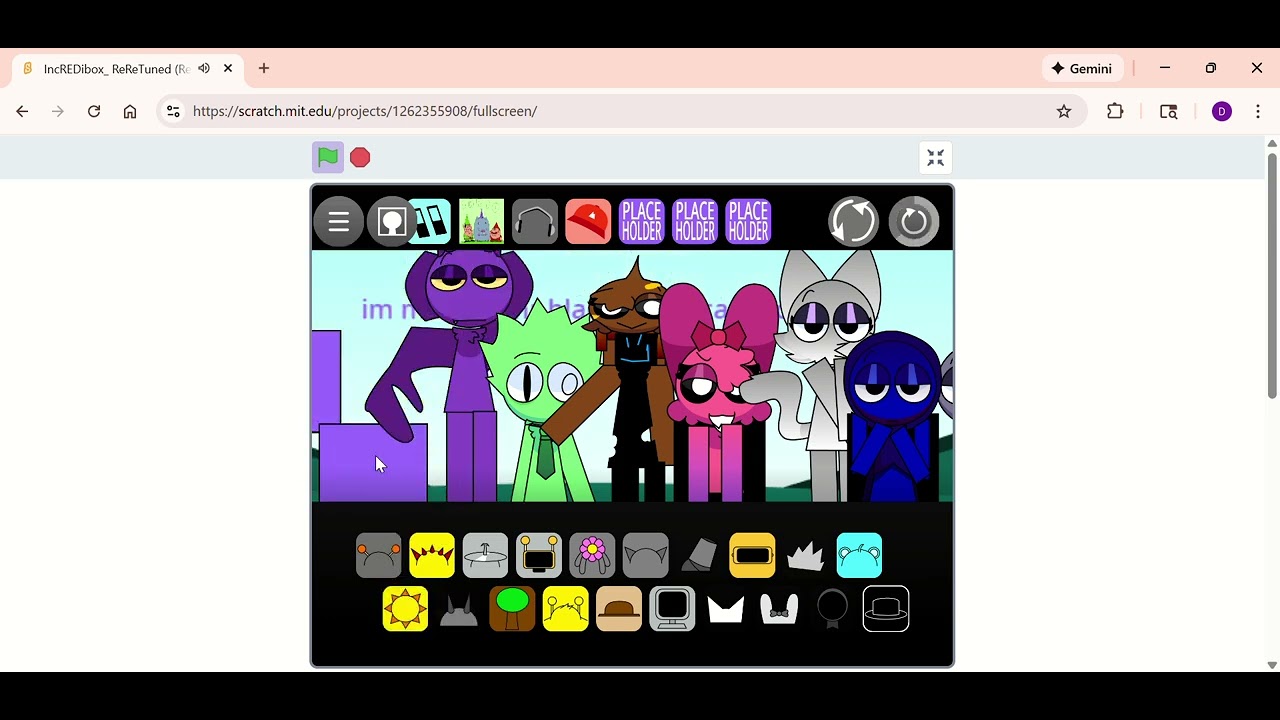The image size is (1280, 720).
Task: Click the scrollbar down arrow
Action: tap(1272, 665)
